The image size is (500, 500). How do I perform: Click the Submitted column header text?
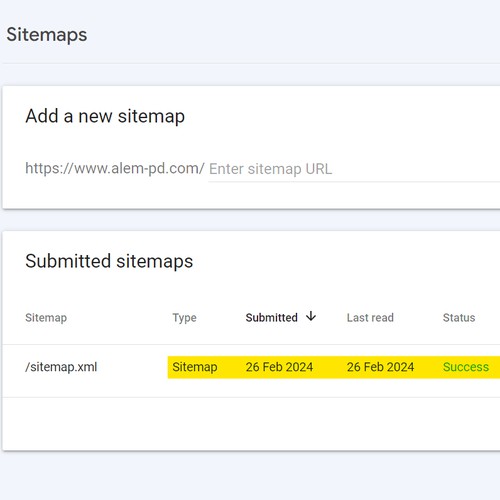coord(271,318)
